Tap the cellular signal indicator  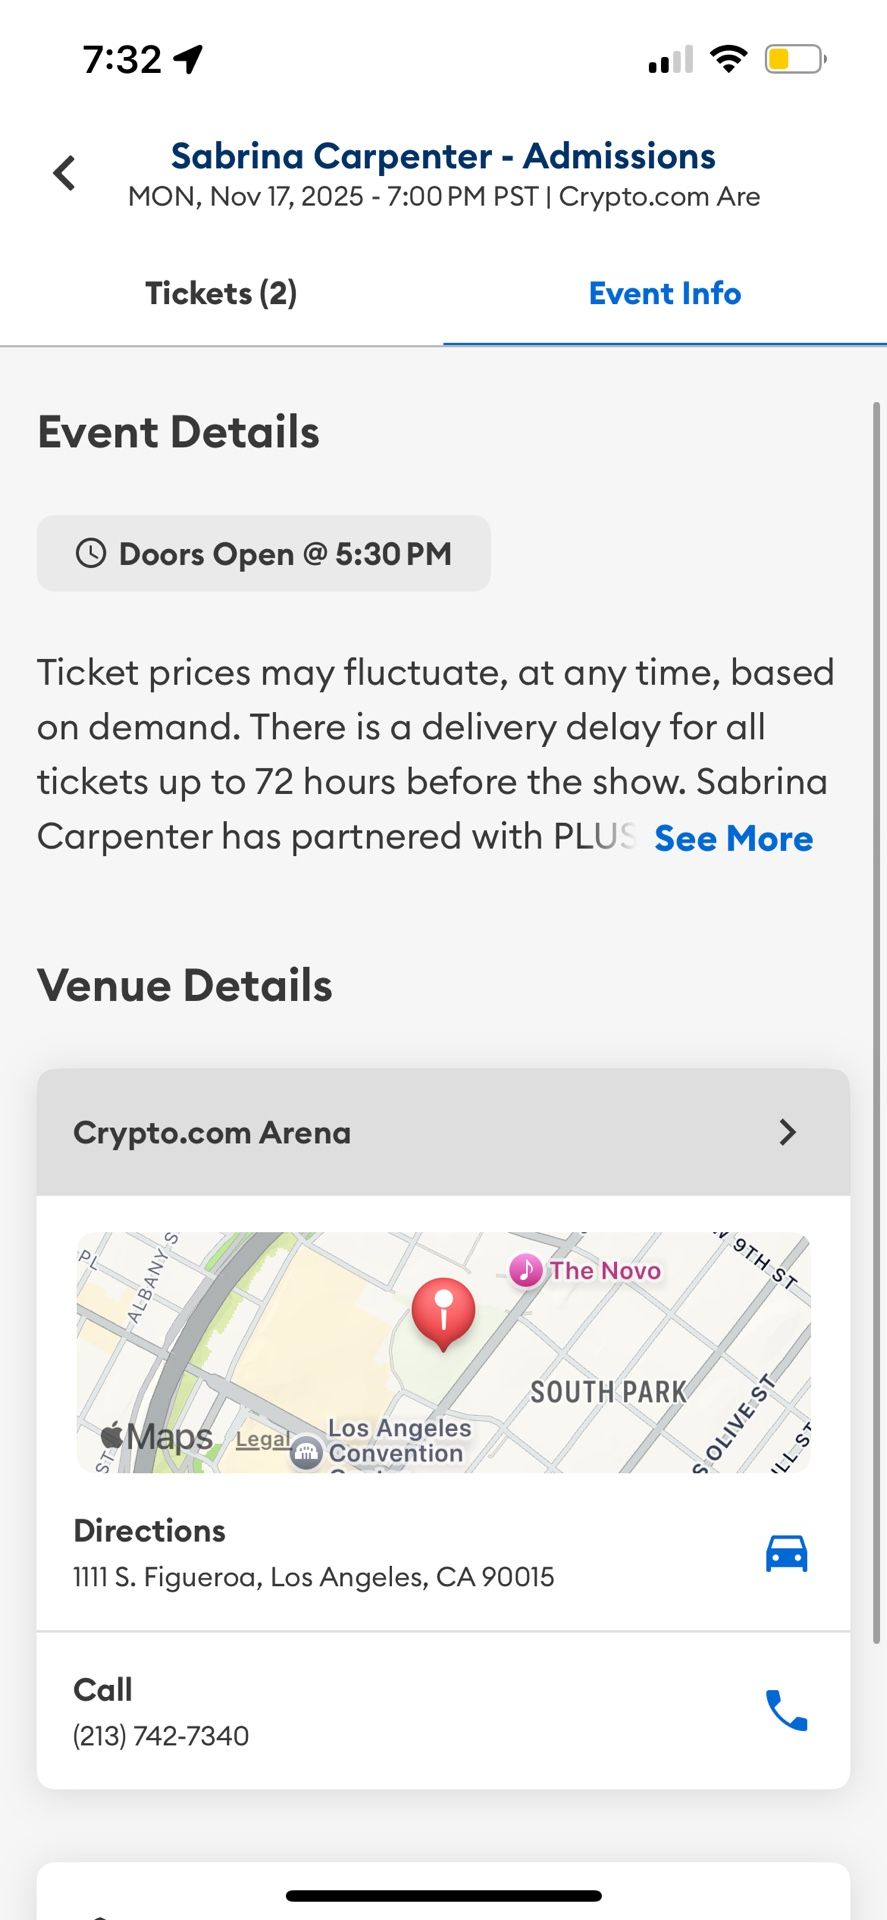tap(668, 60)
